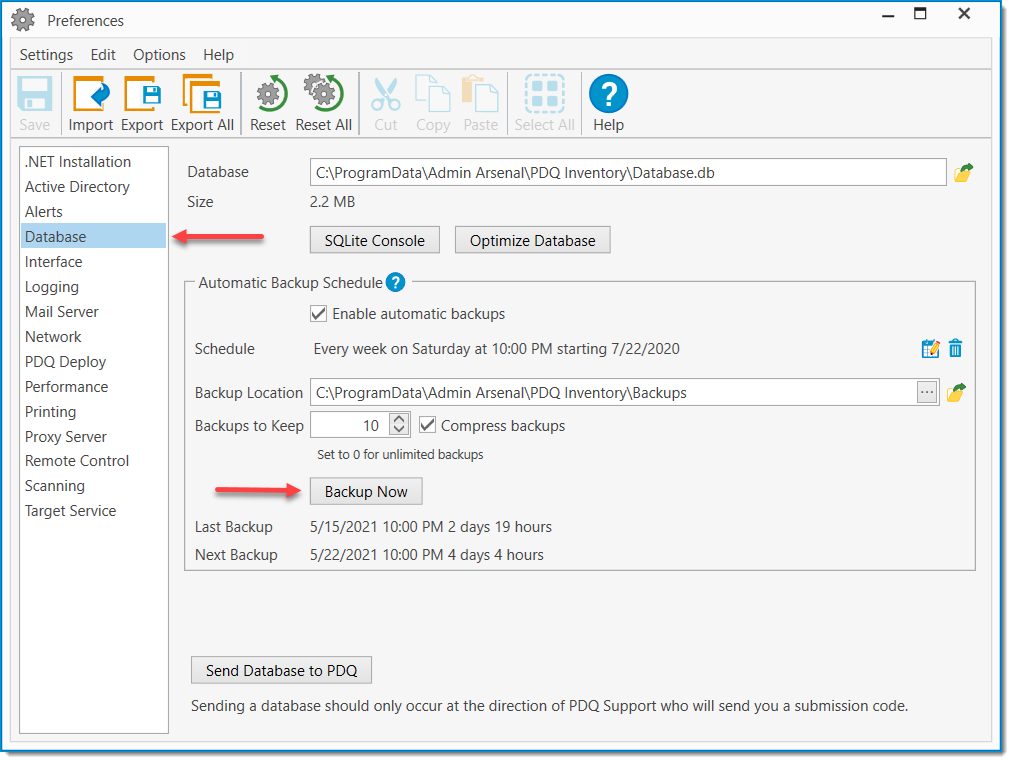Open the Options menu
Image resolution: width=1012 pixels, height=762 pixels.
click(x=159, y=55)
